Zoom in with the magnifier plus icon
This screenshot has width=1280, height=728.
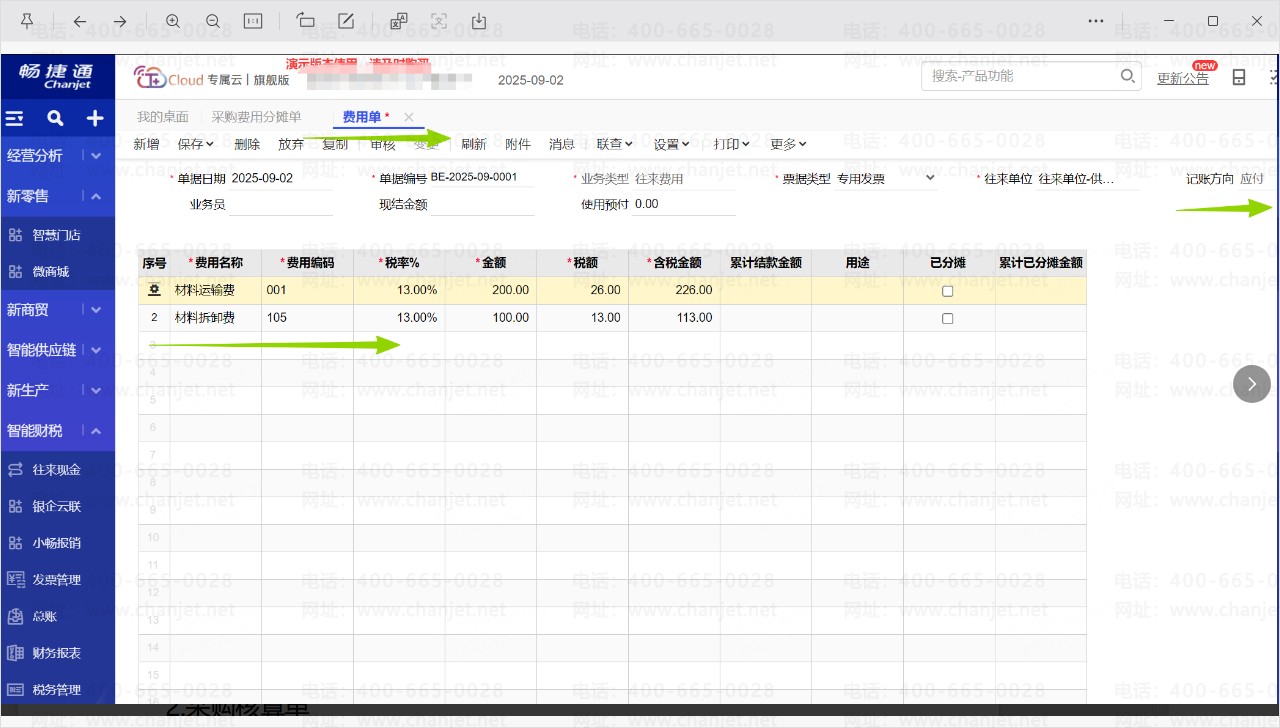click(x=173, y=21)
